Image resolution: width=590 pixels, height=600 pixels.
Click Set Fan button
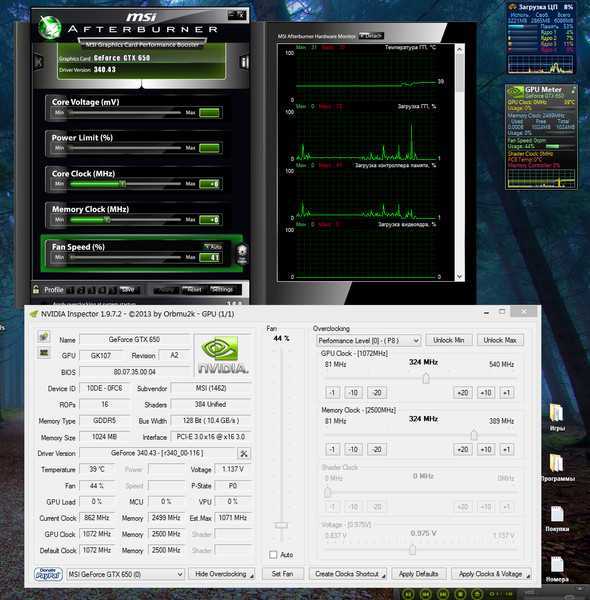coord(283,574)
